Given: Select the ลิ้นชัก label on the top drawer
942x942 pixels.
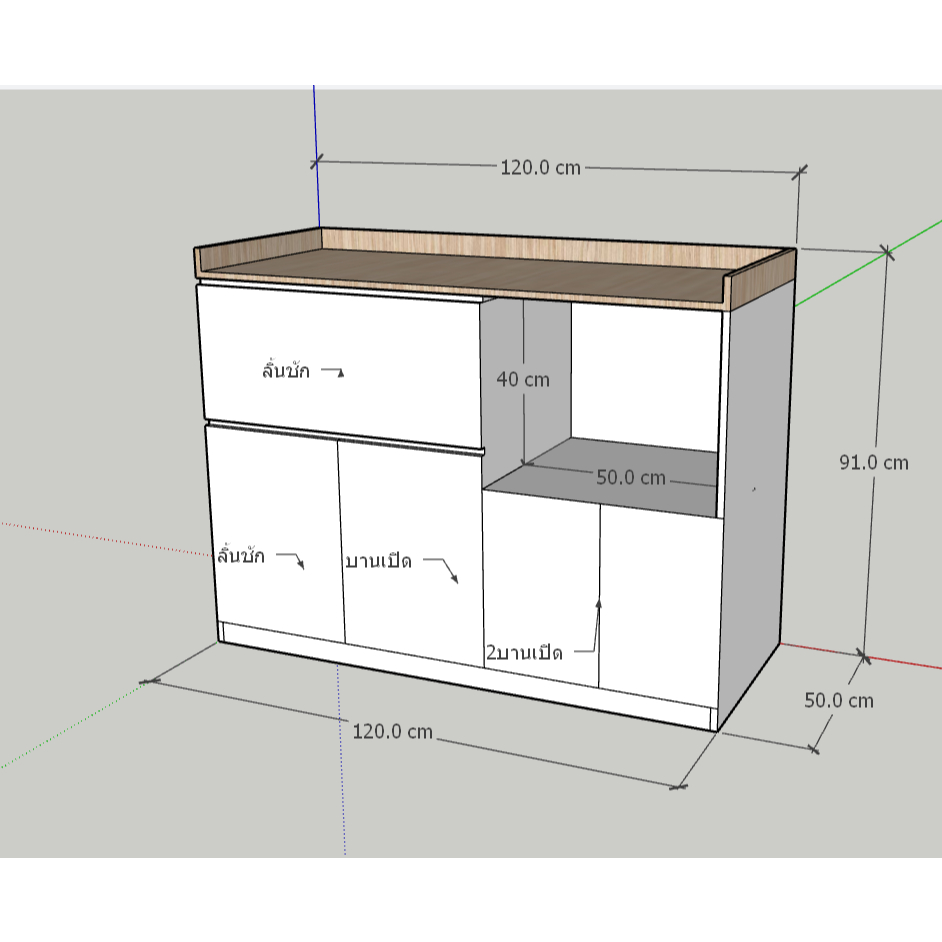Looking at the screenshot, I should (x=286, y=370).
